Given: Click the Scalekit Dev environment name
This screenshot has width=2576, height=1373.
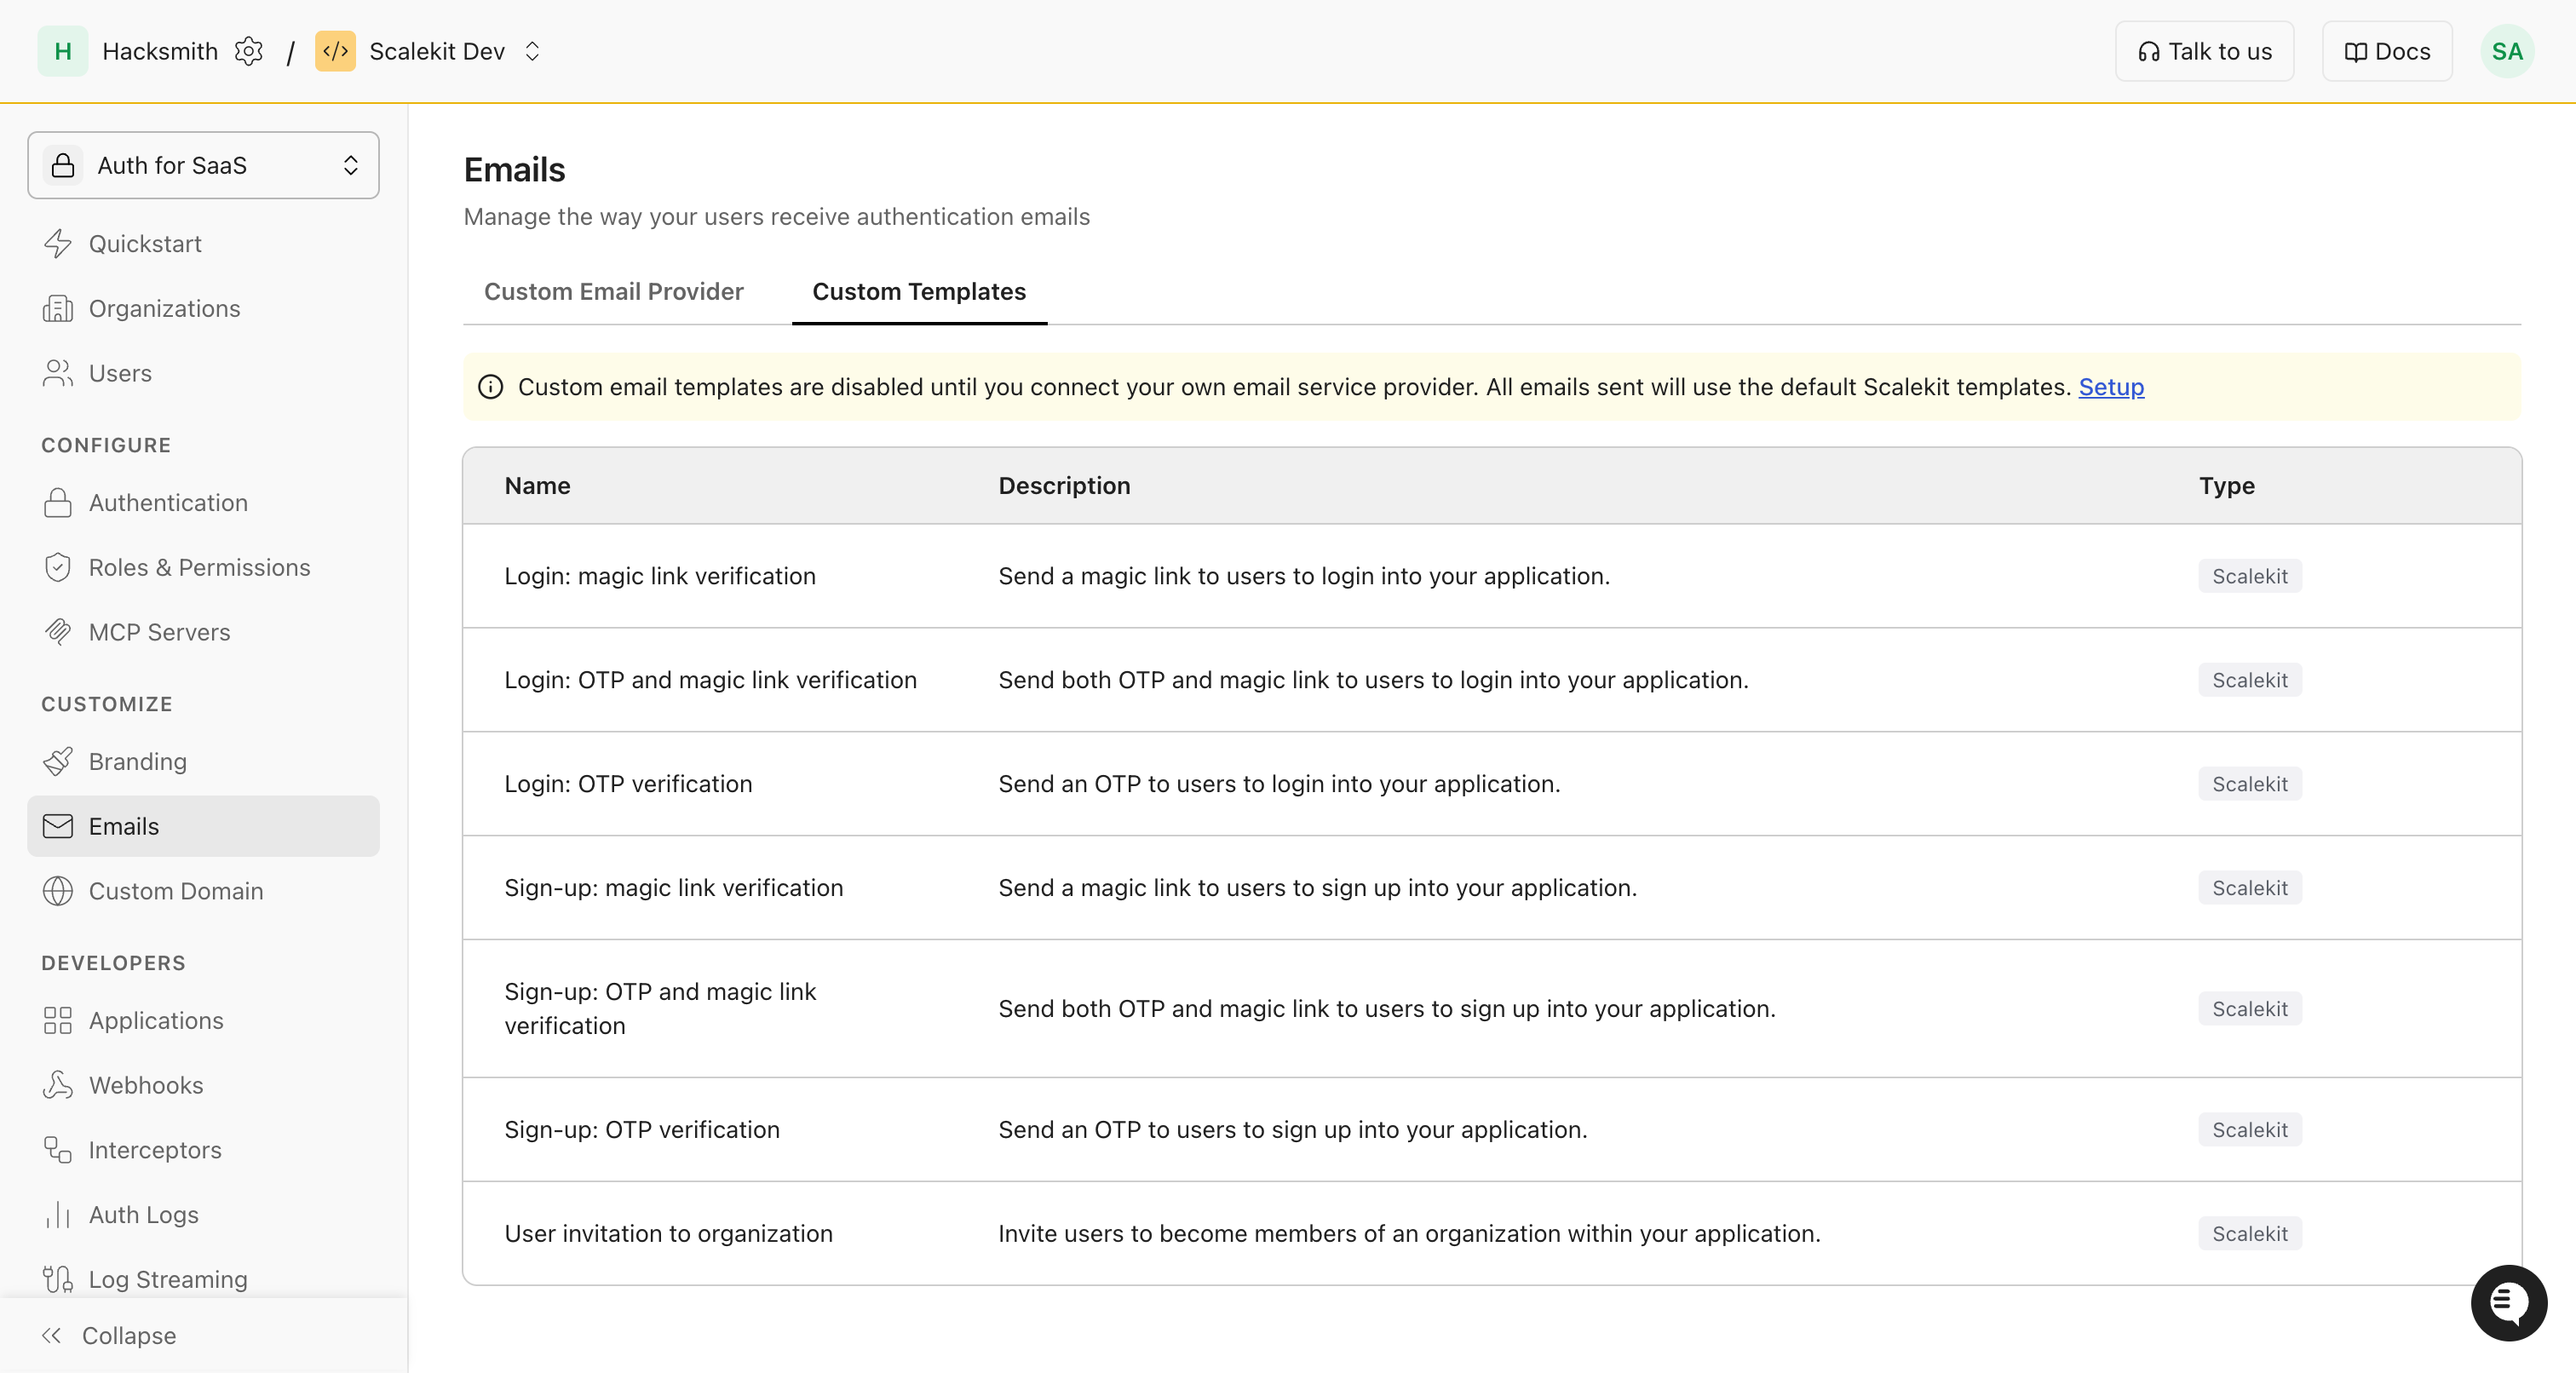Looking at the screenshot, I should pyautogui.click(x=437, y=51).
